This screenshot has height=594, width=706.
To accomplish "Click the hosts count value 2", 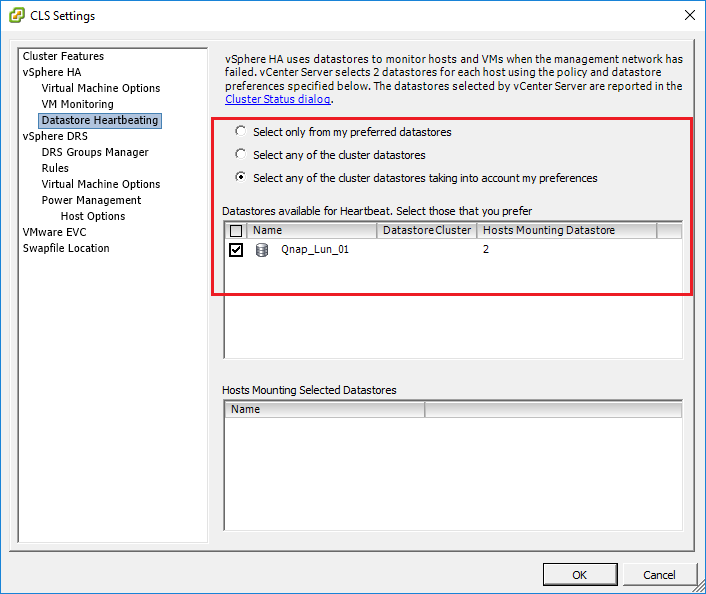I will 486,249.
